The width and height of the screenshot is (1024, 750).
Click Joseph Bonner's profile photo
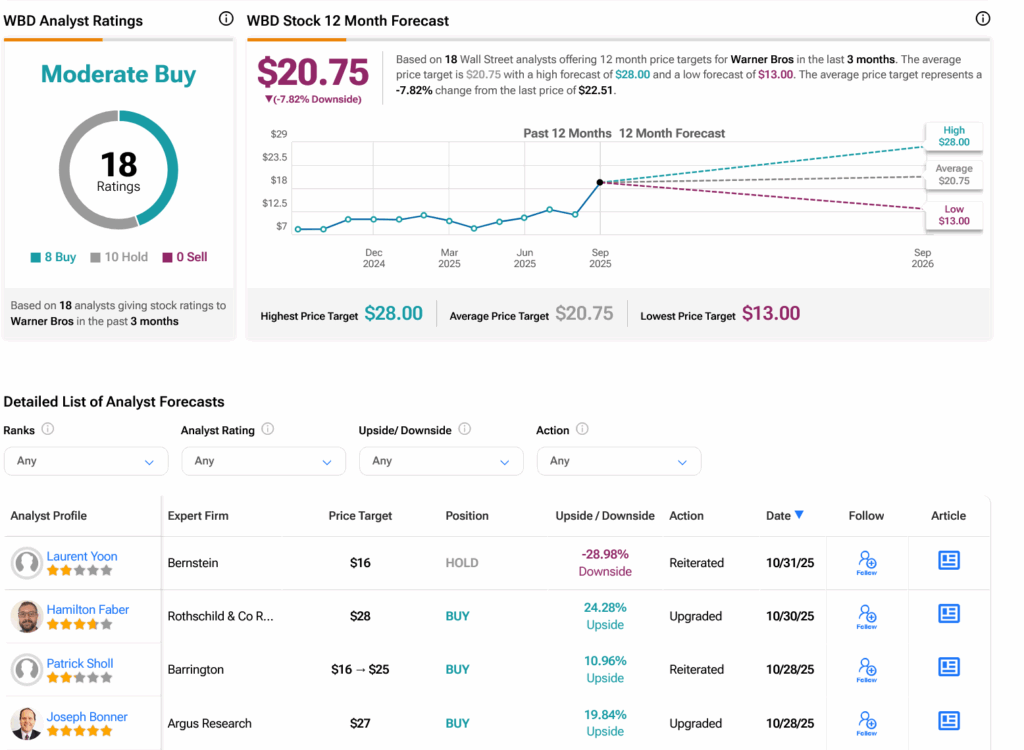point(26,723)
